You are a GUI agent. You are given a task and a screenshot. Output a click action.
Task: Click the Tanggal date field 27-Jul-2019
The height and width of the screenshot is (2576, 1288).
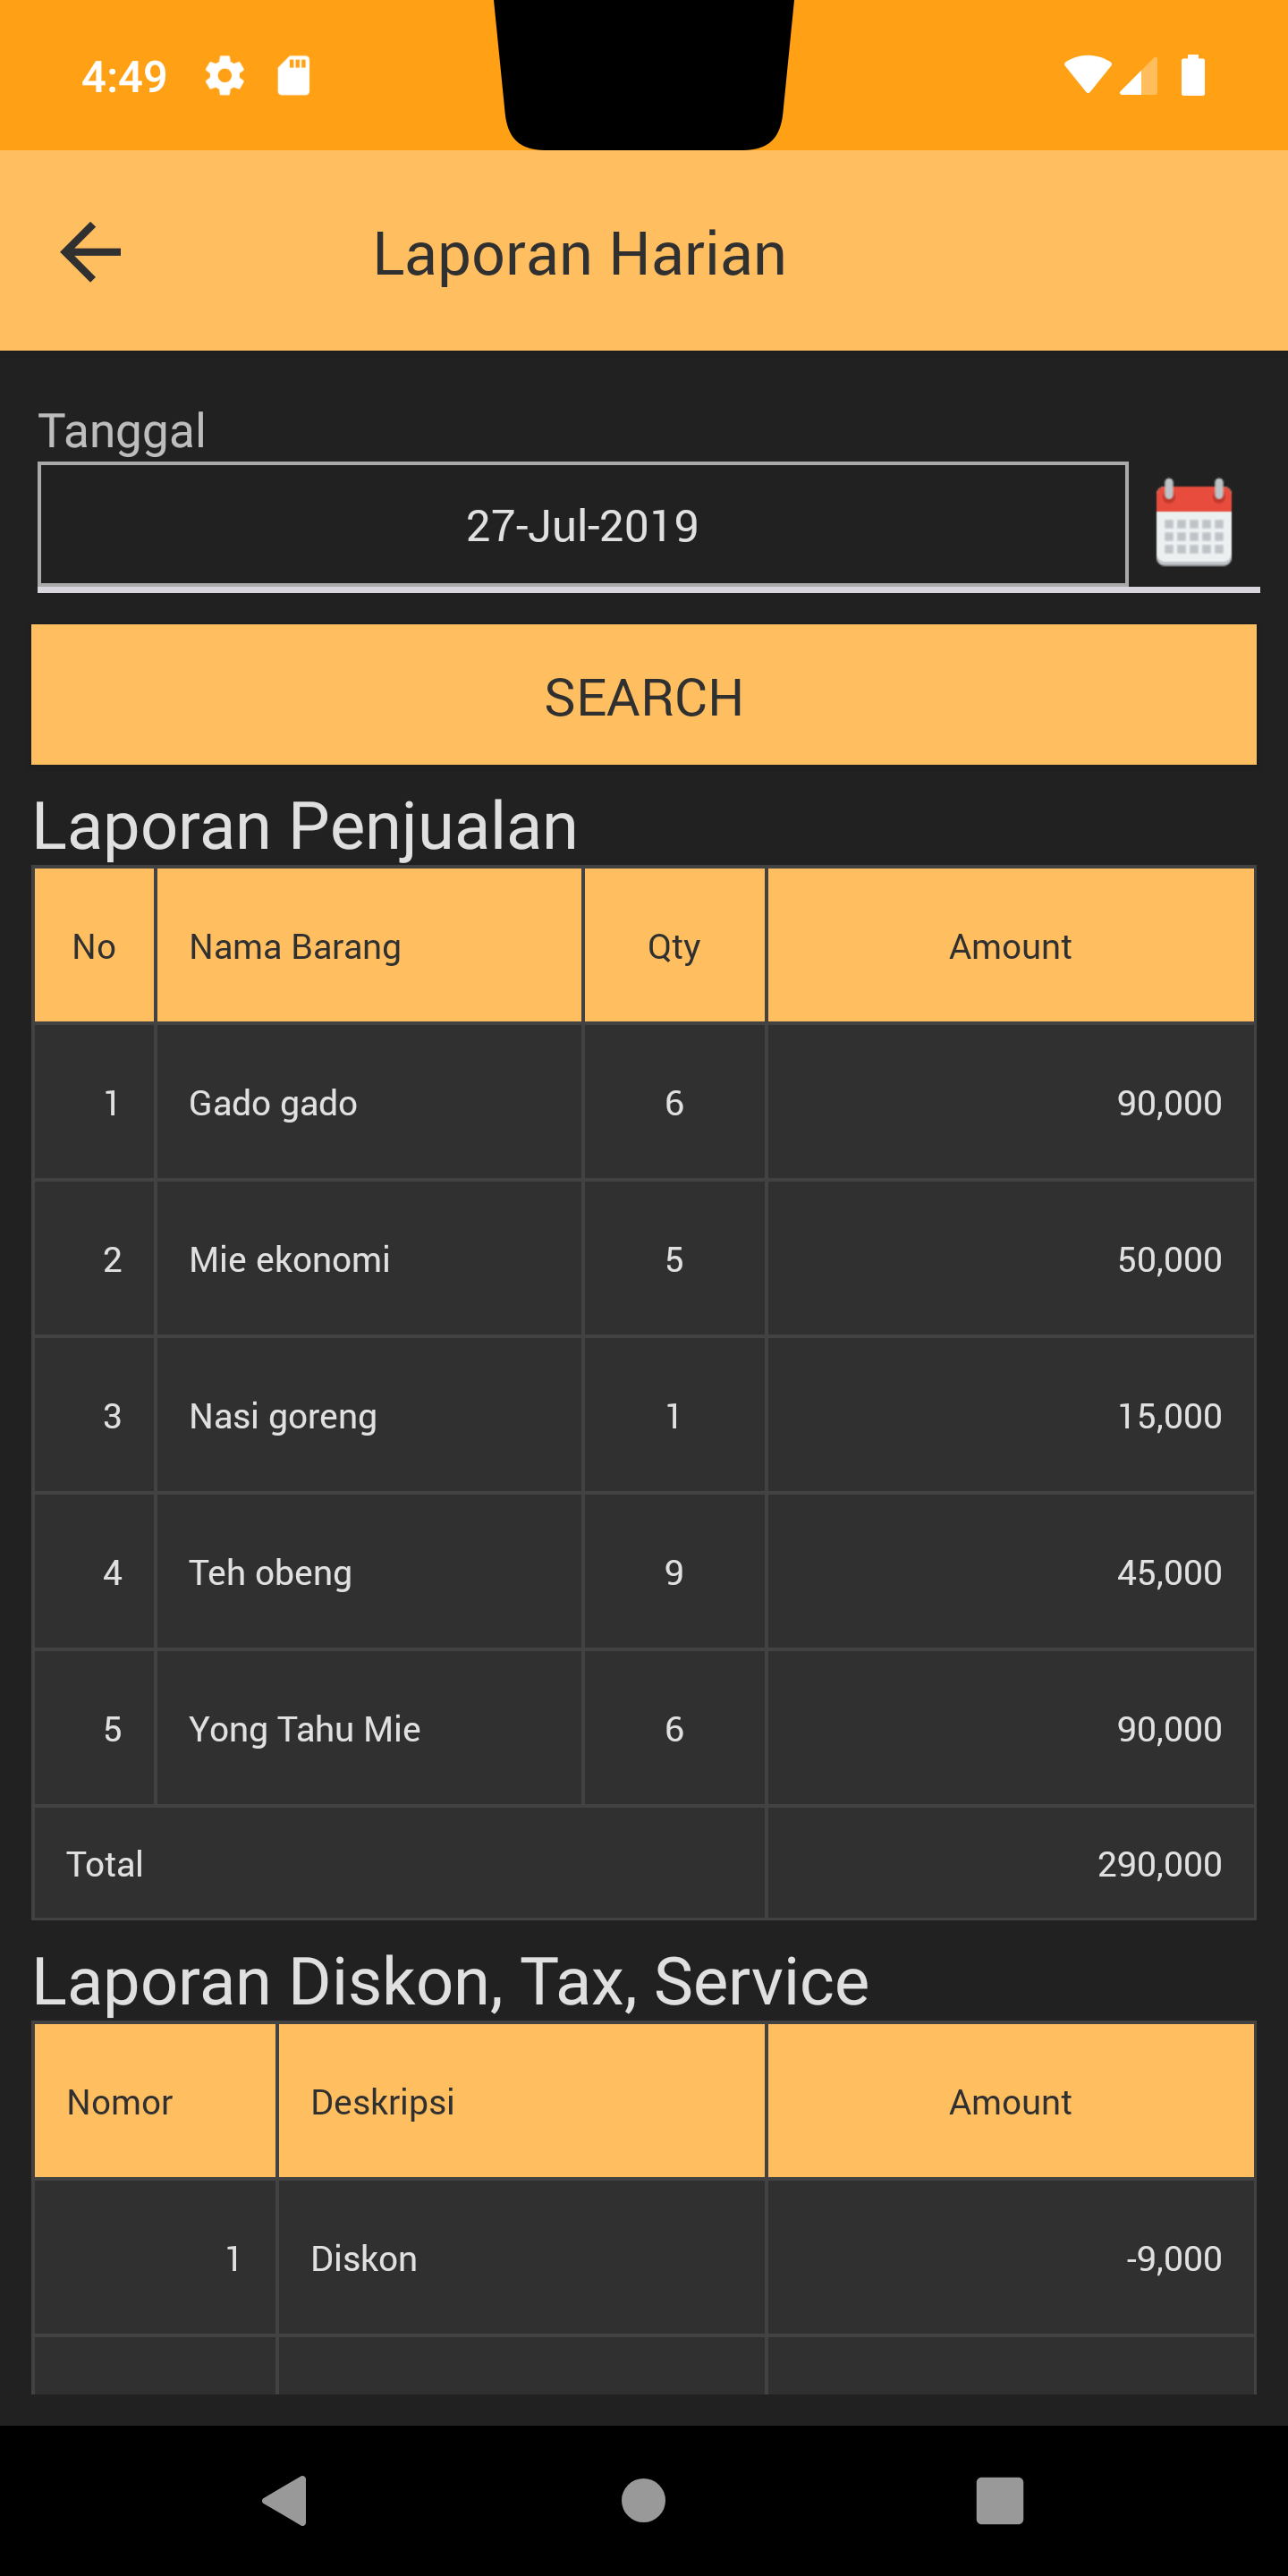582,525
